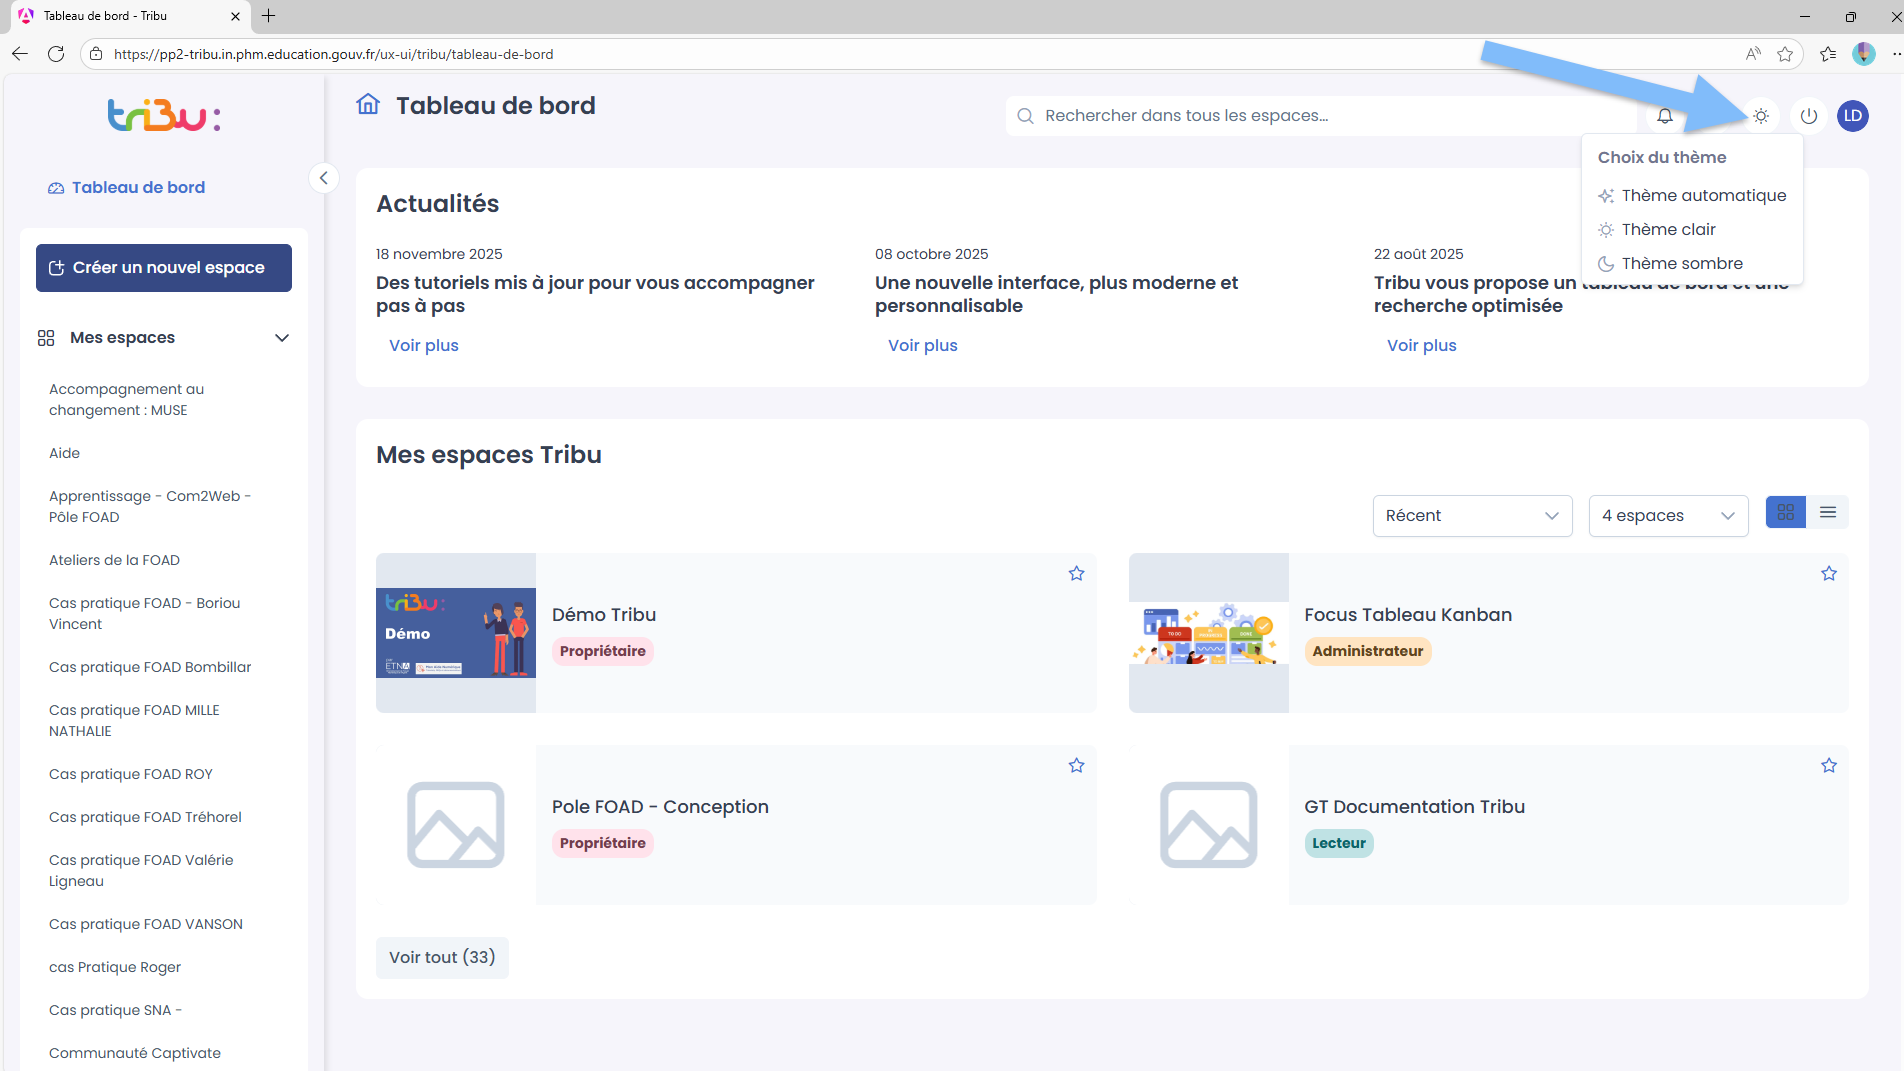Add page to browser favorites star
Viewport: 1904px width, 1071px height.
click(1785, 54)
